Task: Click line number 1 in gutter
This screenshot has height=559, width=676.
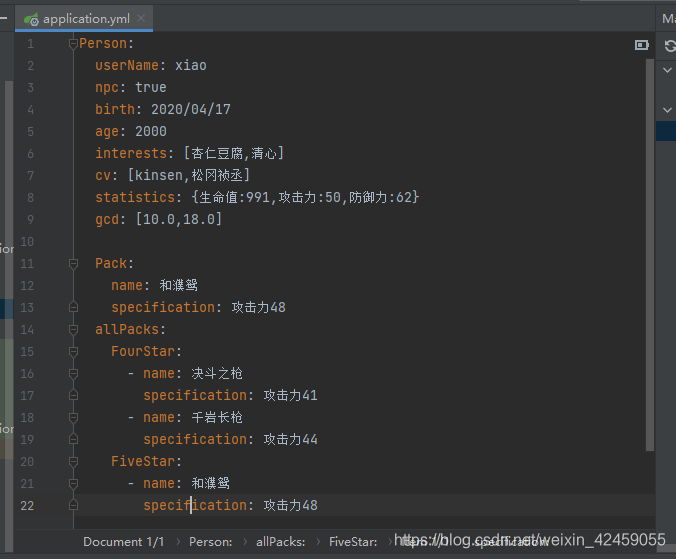Action: coord(30,44)
